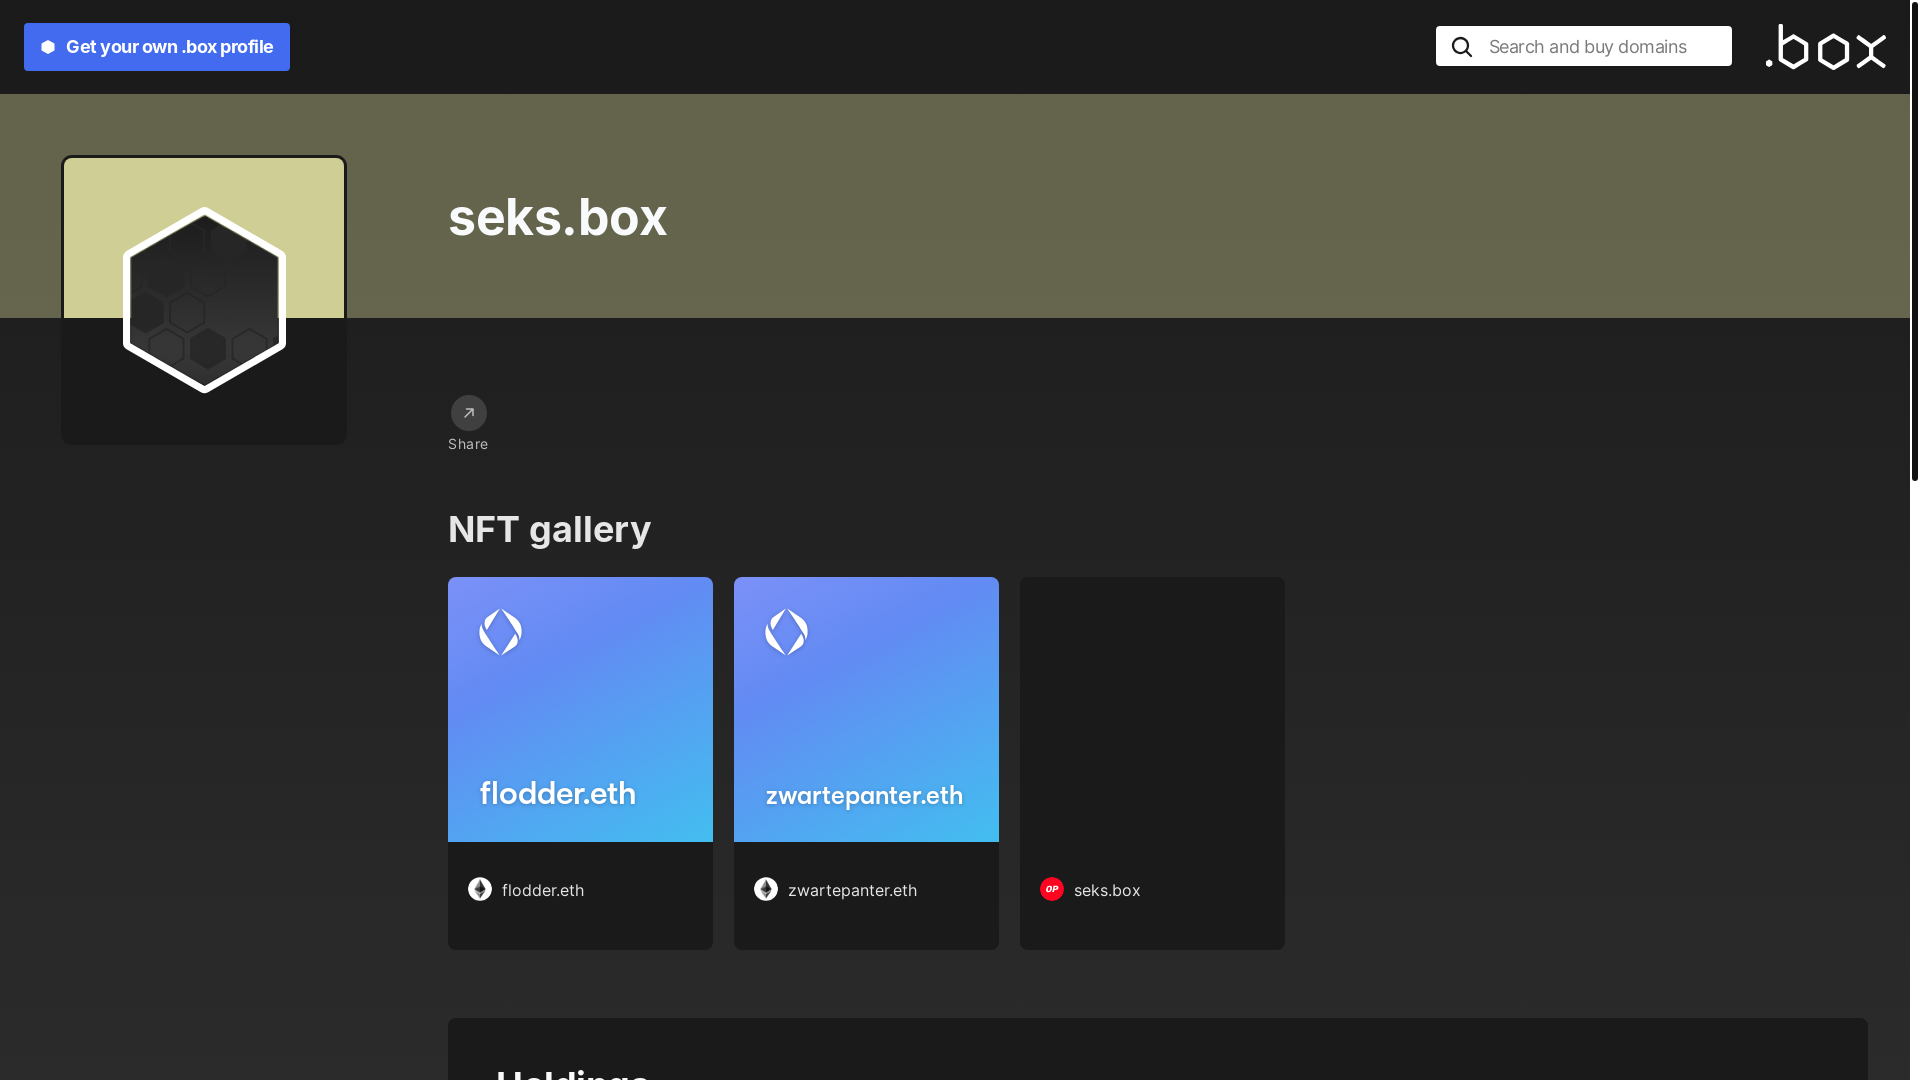Open the zwartepanter.eth NFT image

pyautogui.click(x=866, y=709)
